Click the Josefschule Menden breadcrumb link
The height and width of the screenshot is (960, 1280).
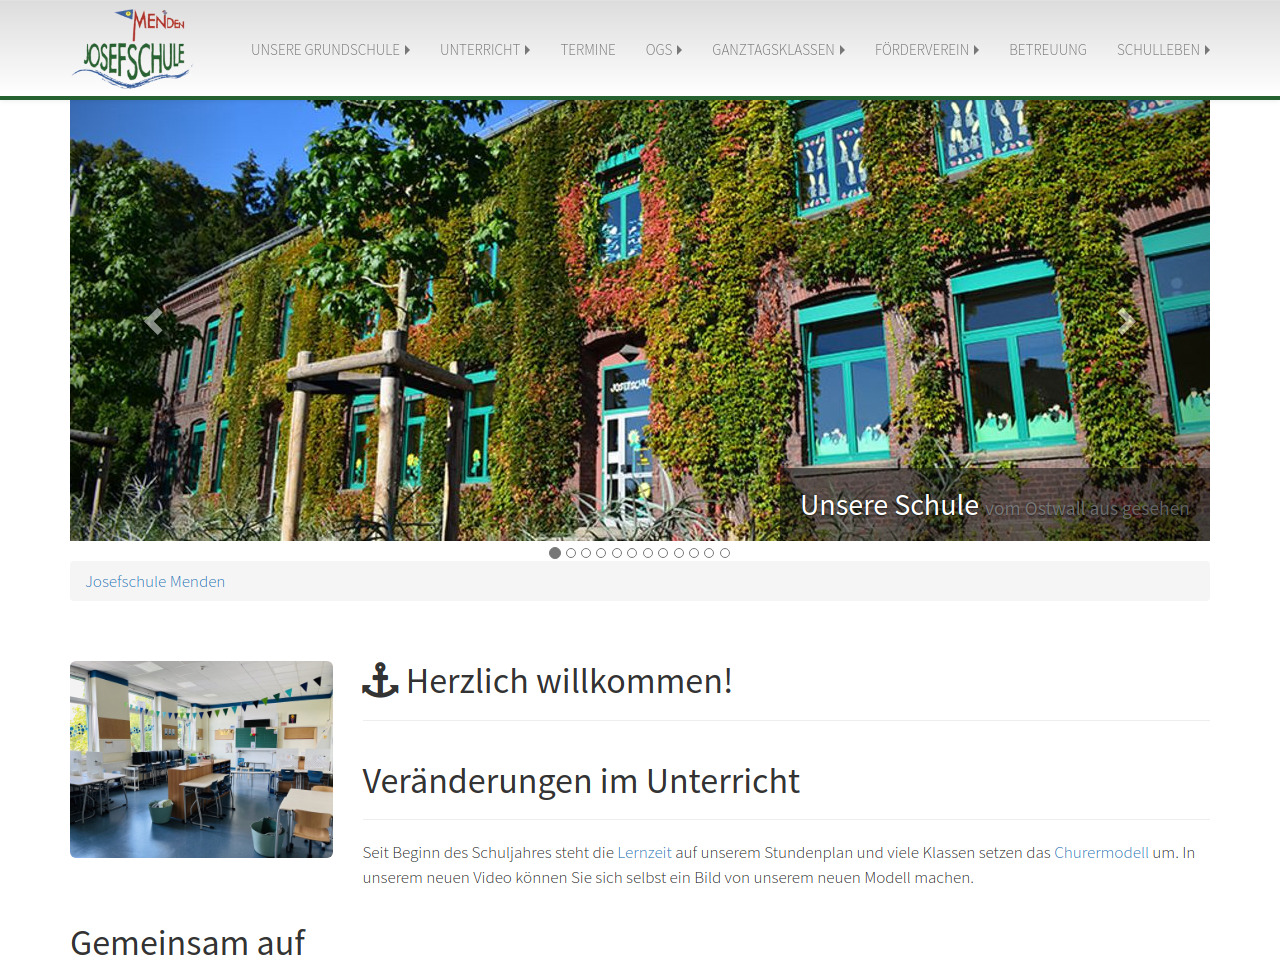pos(155,582)
